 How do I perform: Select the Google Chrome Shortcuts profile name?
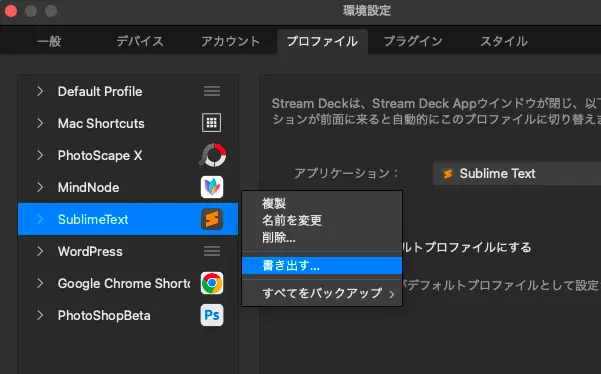click(124, 284)
